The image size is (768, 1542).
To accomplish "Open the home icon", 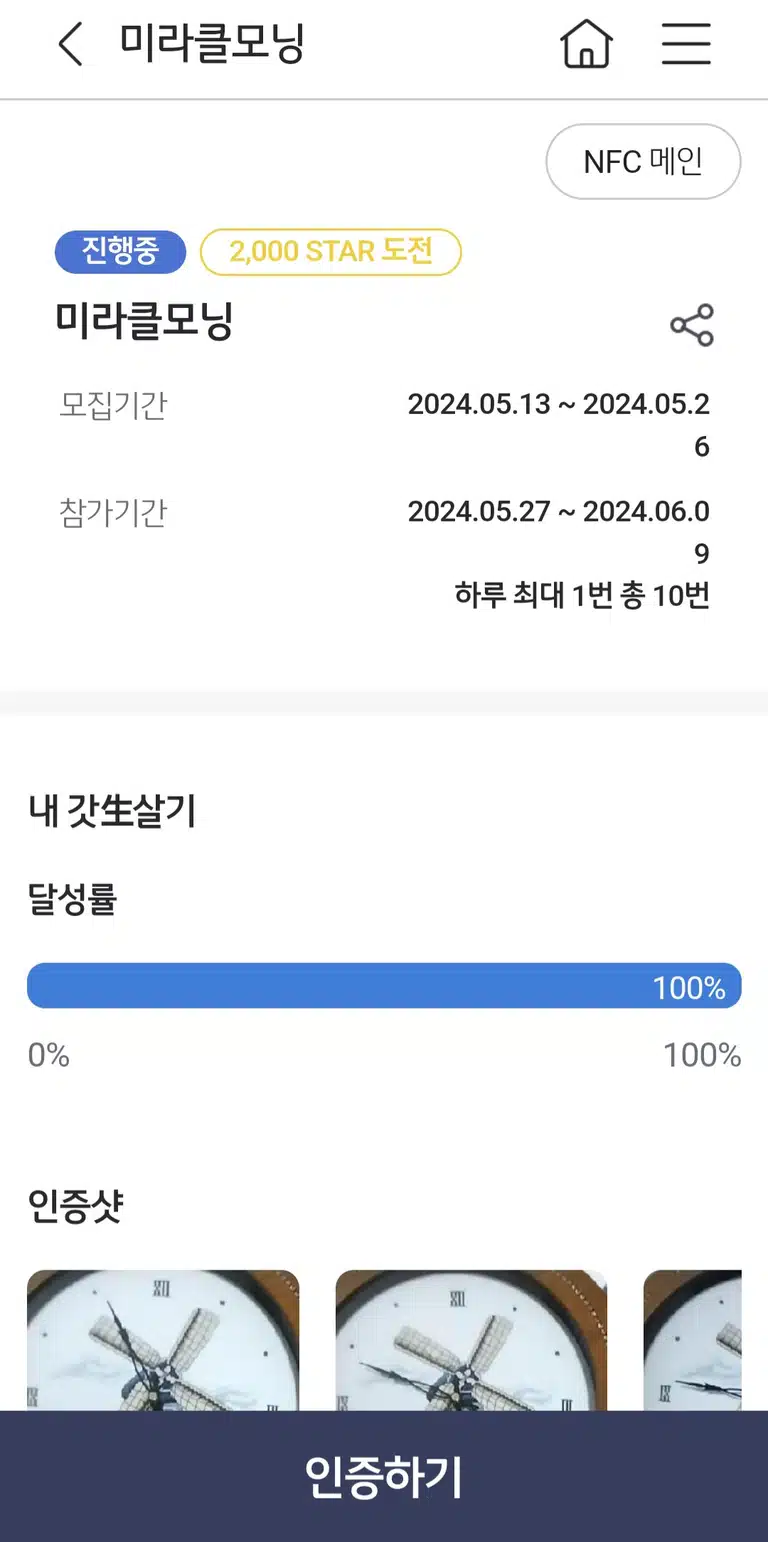I will pos(586,45).
